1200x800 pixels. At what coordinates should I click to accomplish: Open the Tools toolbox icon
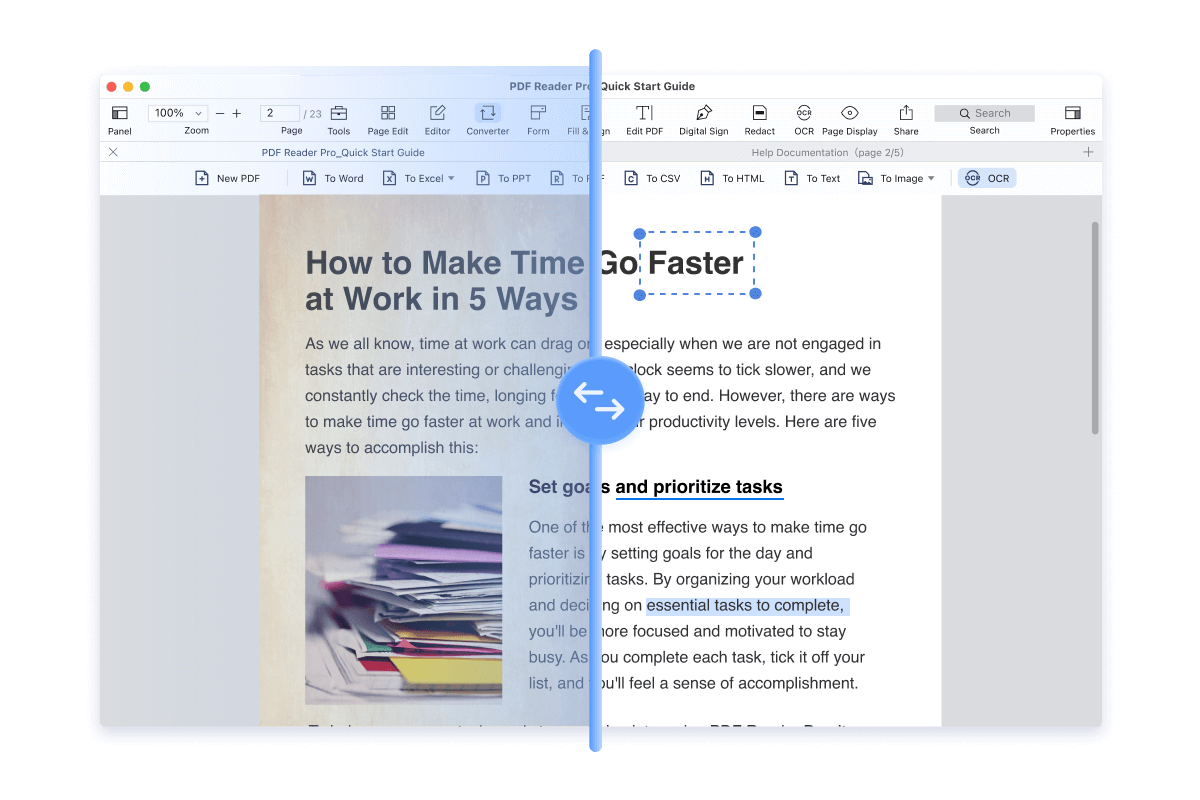(339, 113)
